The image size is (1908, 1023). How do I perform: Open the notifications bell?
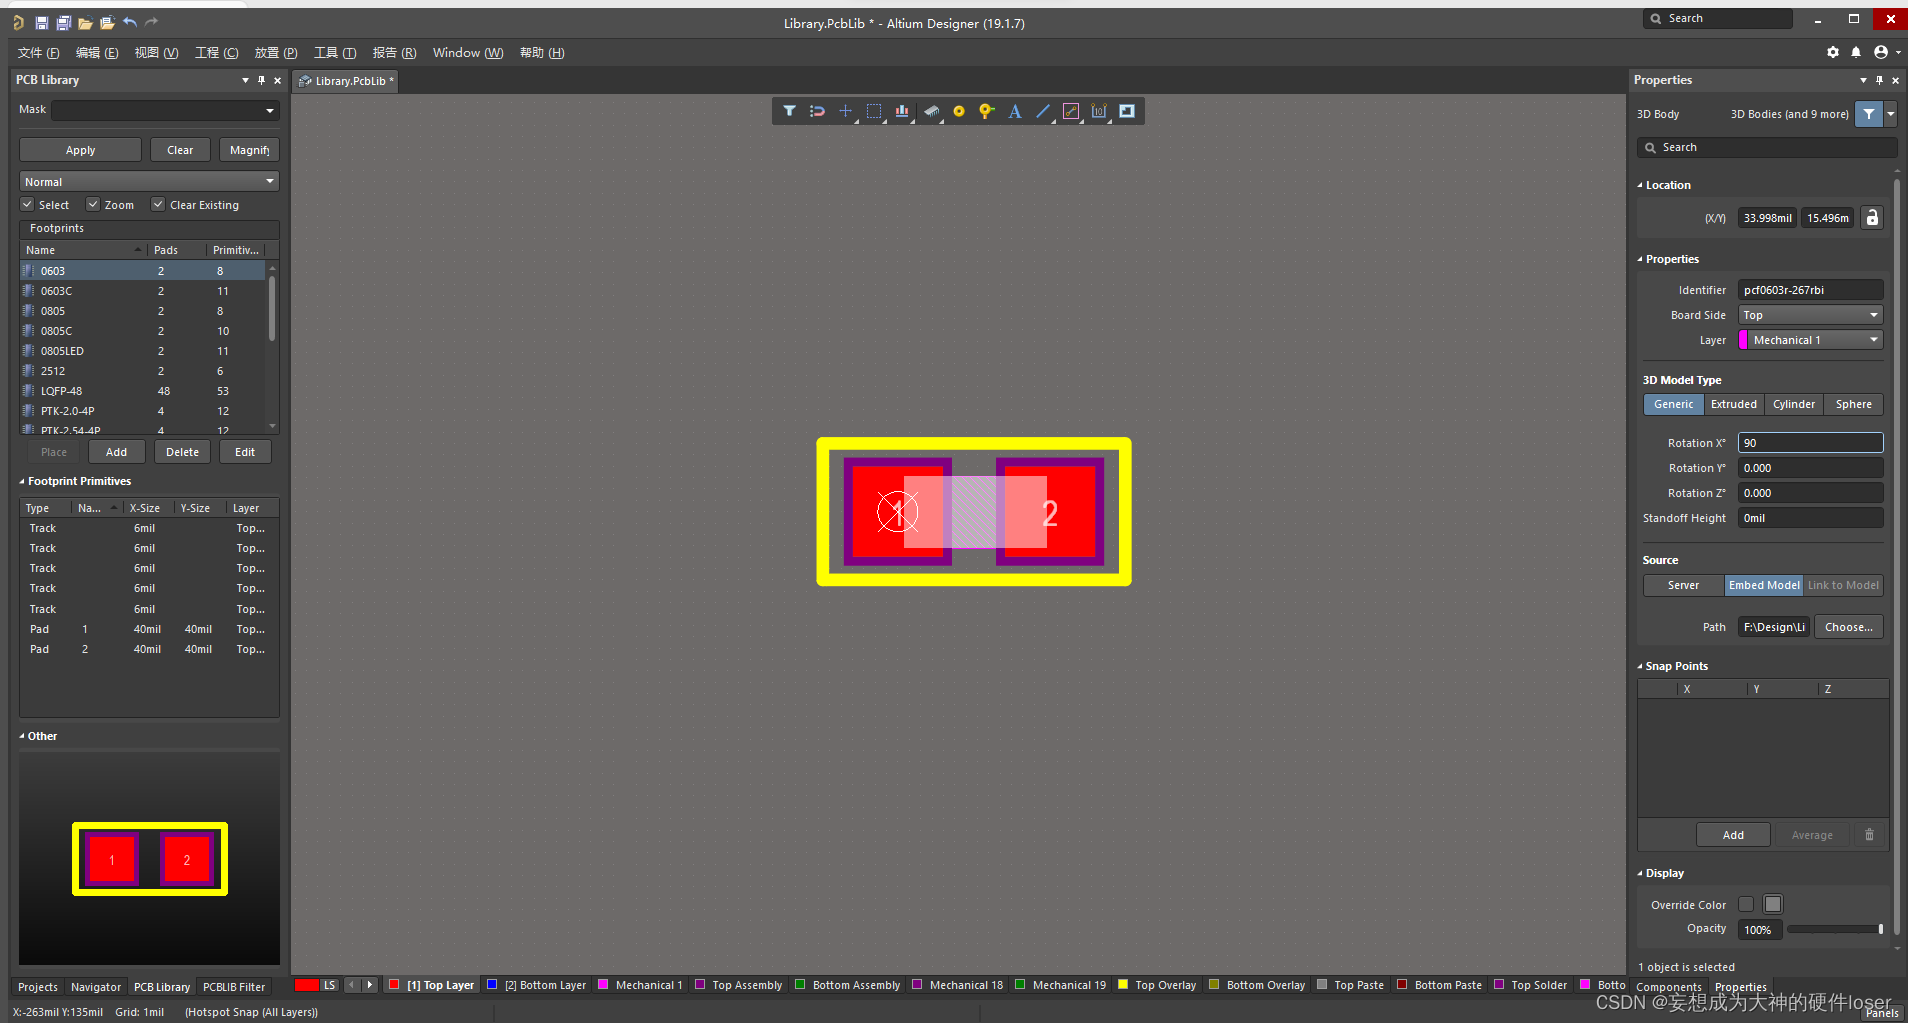pos(1856,52)
